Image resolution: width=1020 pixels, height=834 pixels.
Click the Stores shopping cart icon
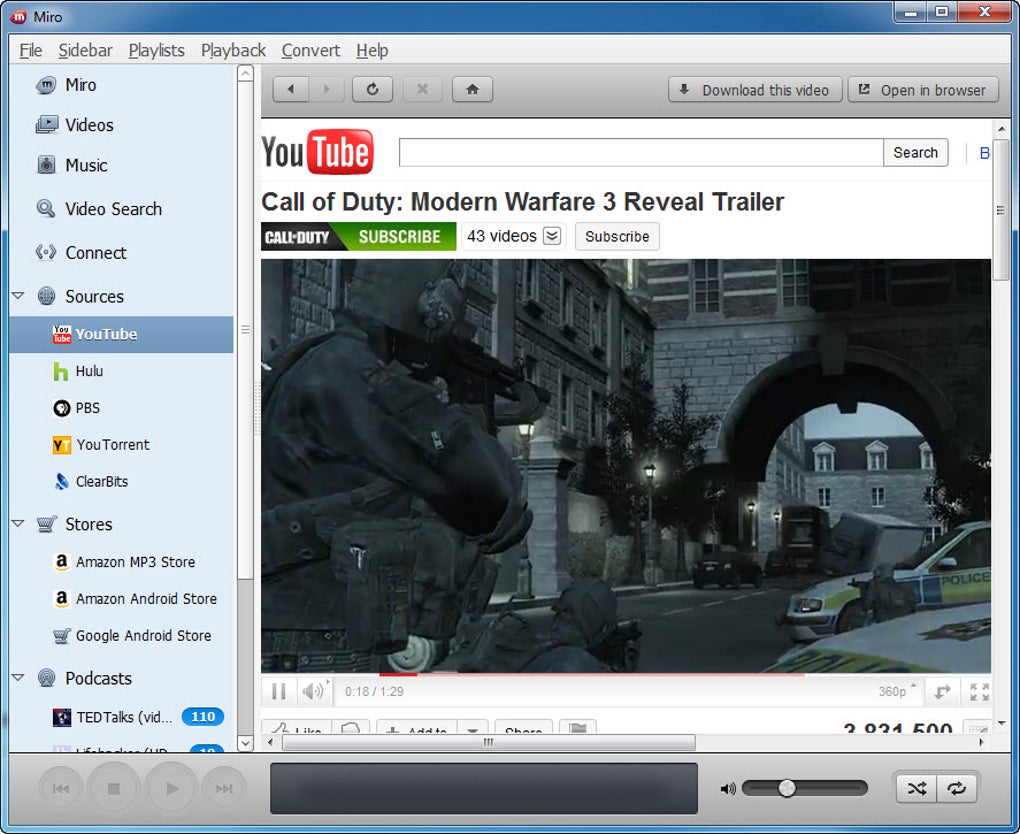coord(46,524)
